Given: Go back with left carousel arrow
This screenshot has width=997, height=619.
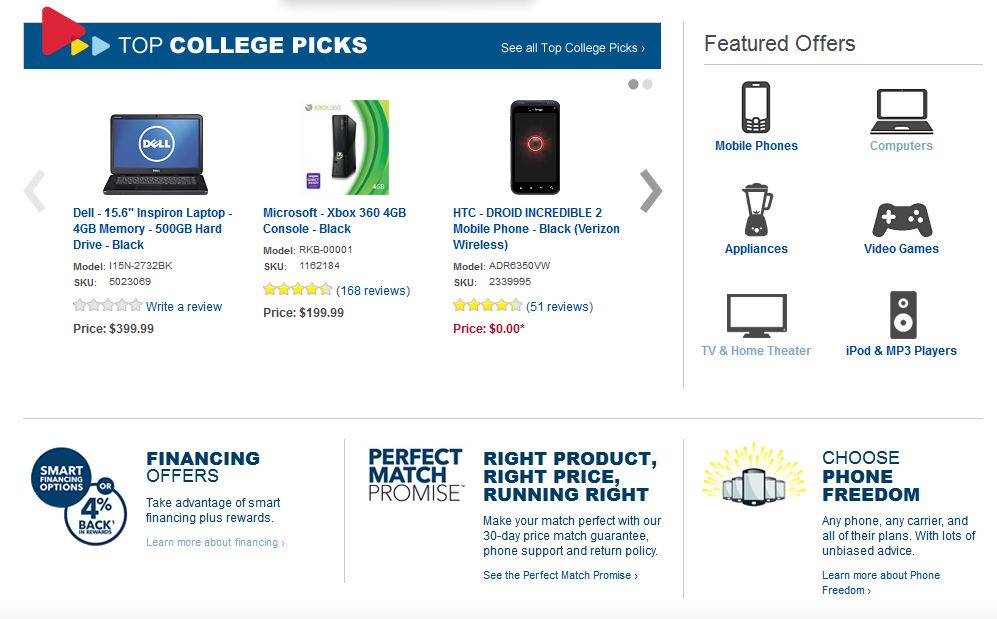Looking at the screenshot, I should tap(35, 191).
